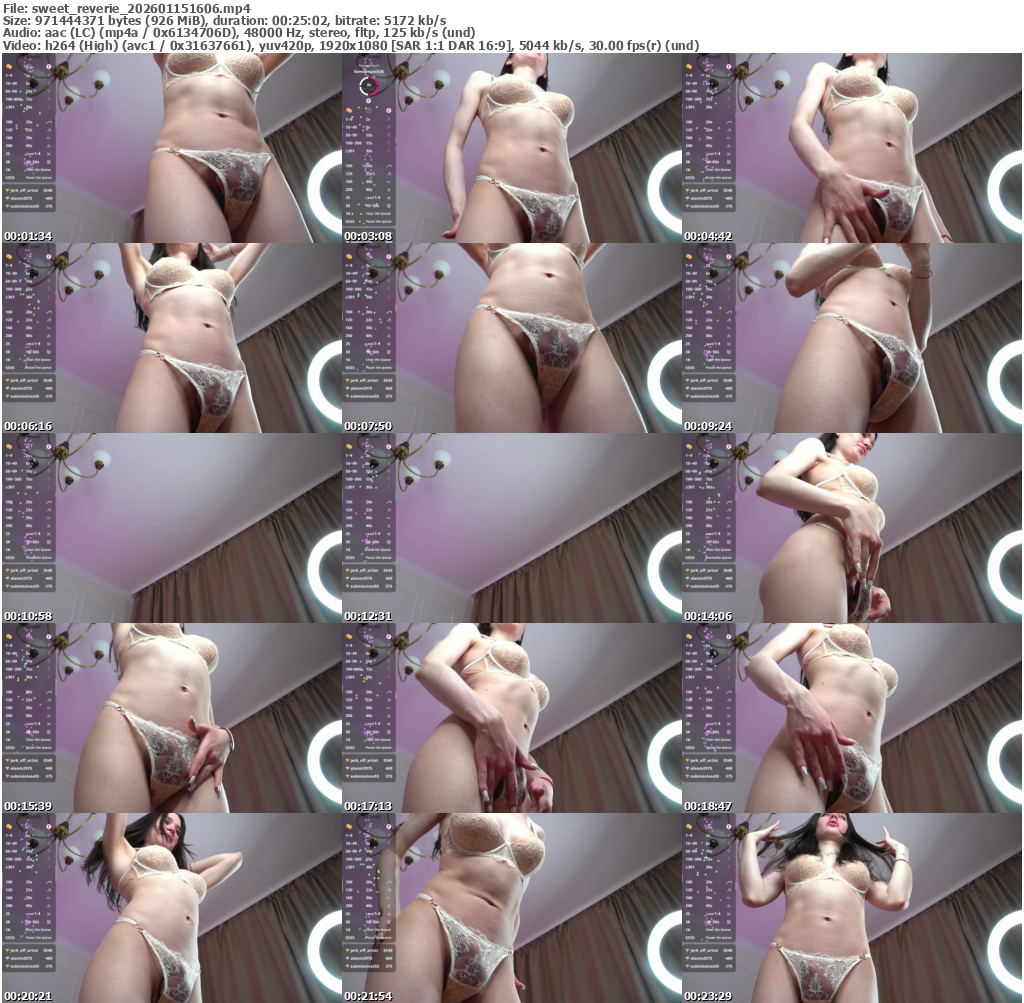Click the last thumbnail at 00:23:29
Image resolution: width=1024 pixels, height=1003 pixels.
coord(852,908)
